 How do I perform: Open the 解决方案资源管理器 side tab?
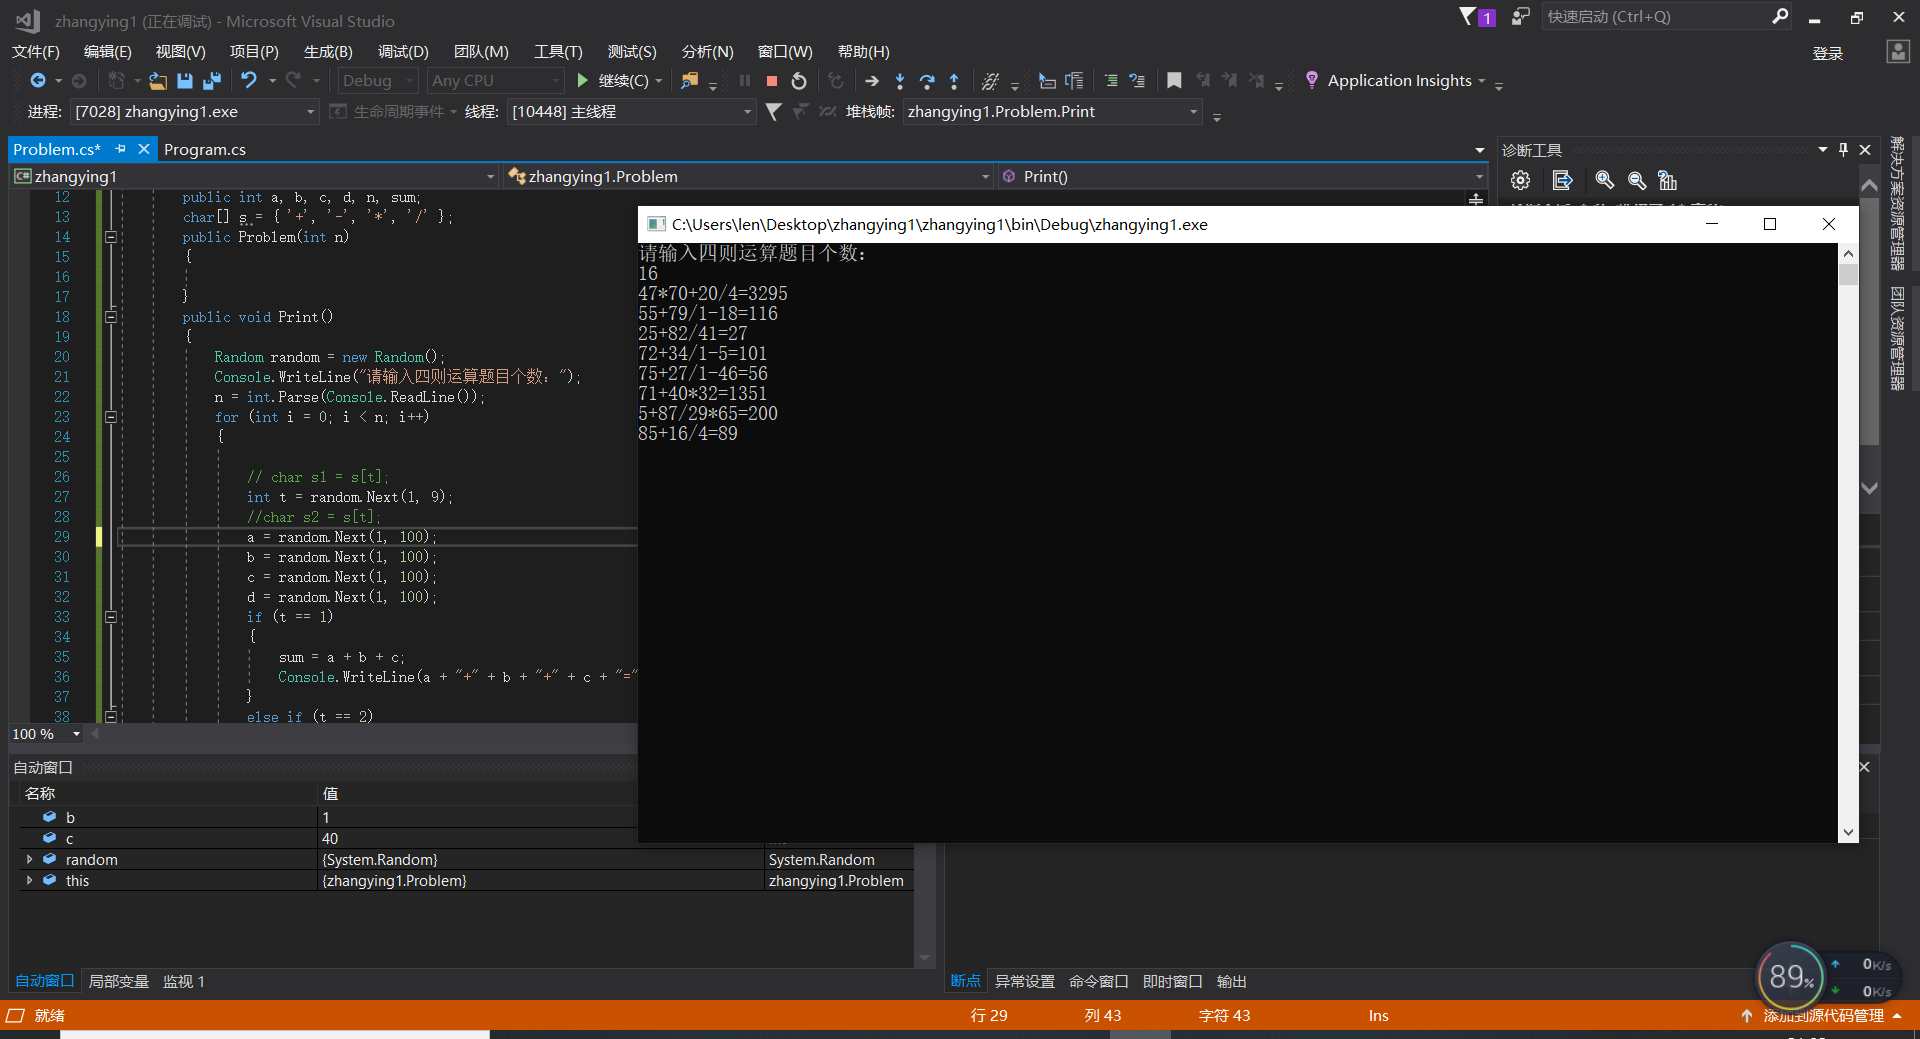1897,203
